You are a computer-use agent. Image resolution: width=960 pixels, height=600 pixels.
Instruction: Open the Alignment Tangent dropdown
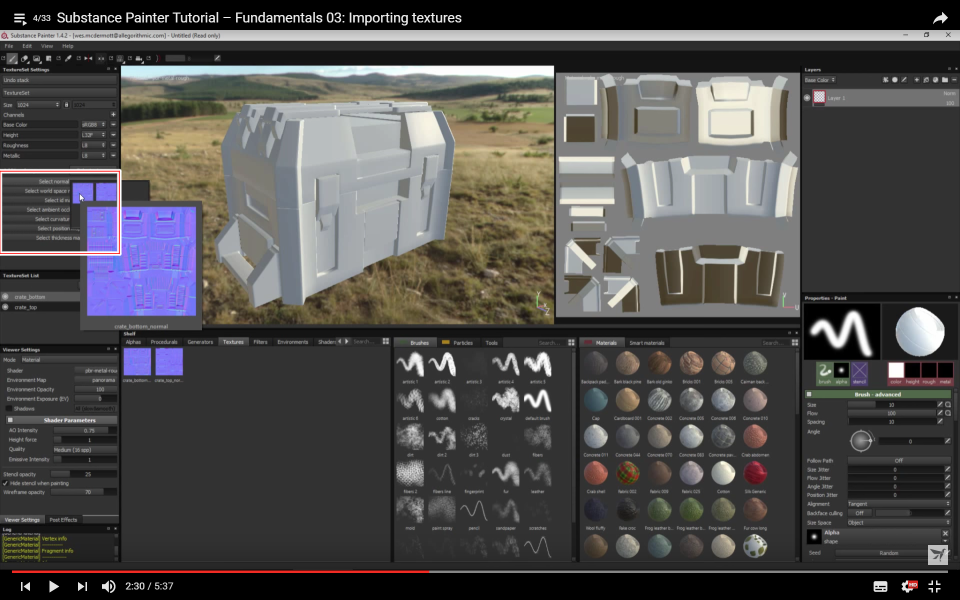(899, 504)
